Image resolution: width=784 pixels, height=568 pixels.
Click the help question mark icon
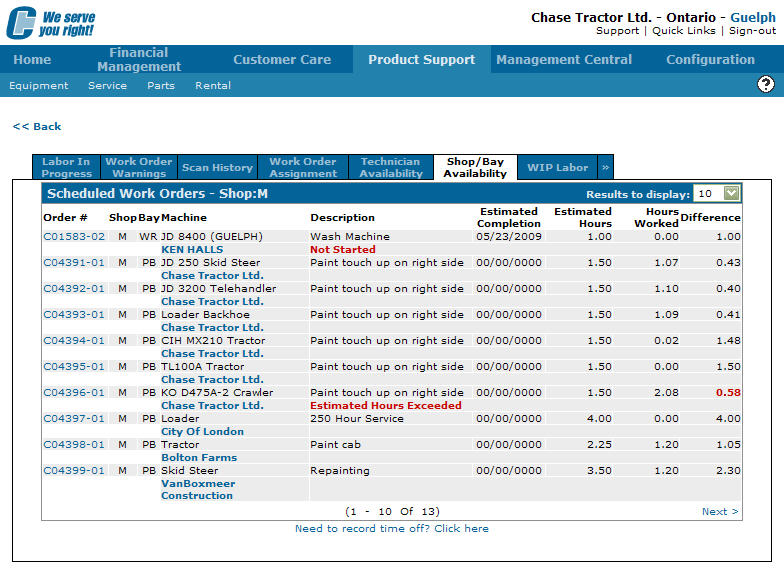(766, 85)
